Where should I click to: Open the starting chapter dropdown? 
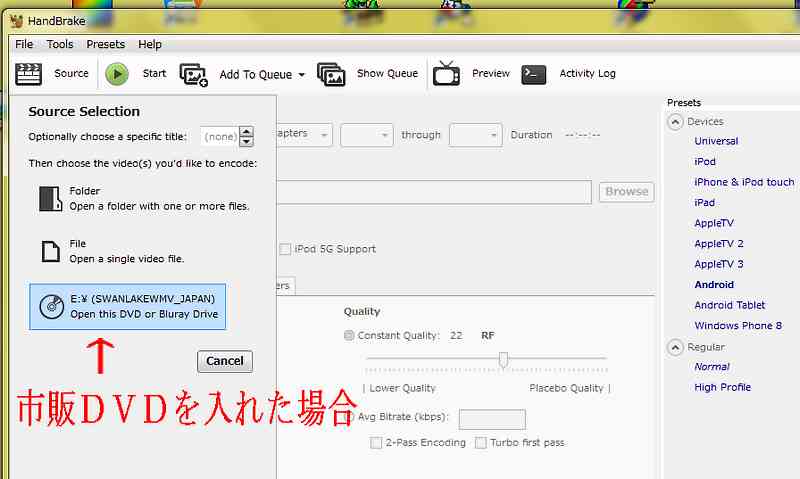[367, 135]
